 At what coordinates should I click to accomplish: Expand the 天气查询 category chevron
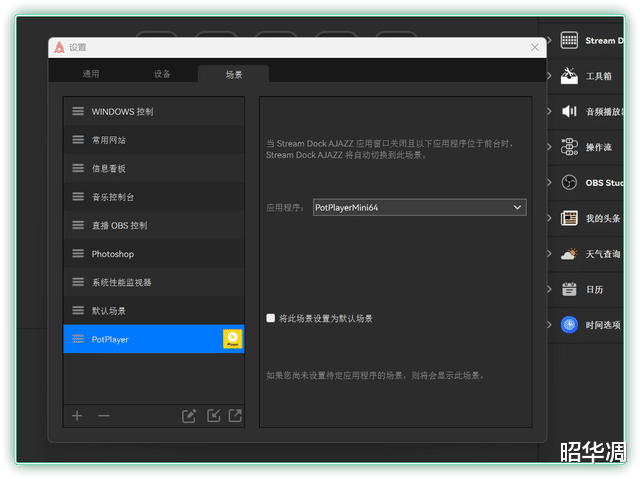[x=549, y=254]
